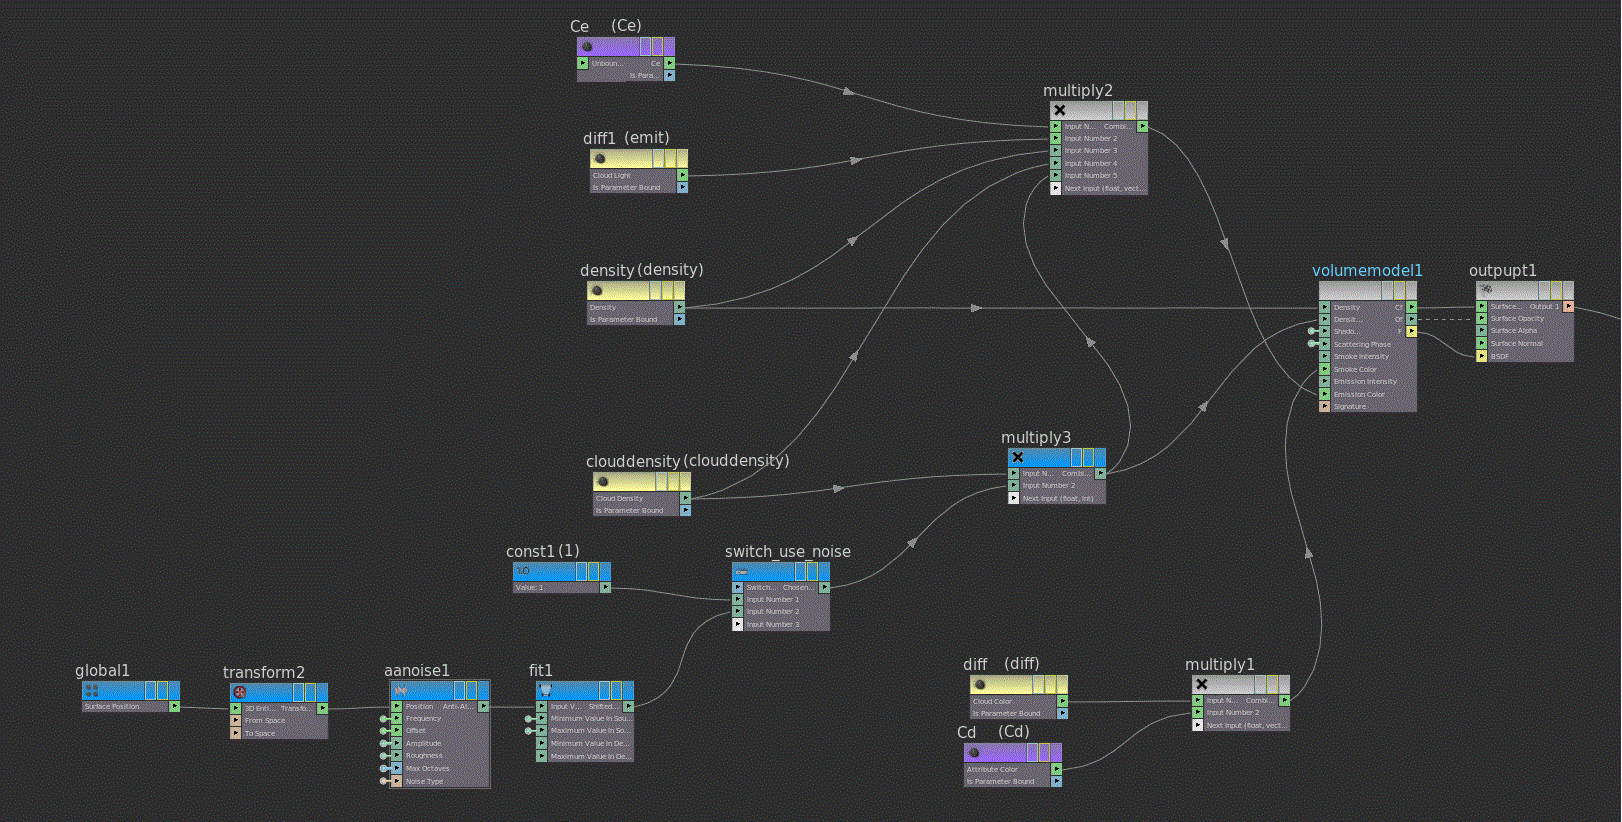Click switch_use_noise's Input Number 3 connector
1622x822 pixels.
[738, 624]
